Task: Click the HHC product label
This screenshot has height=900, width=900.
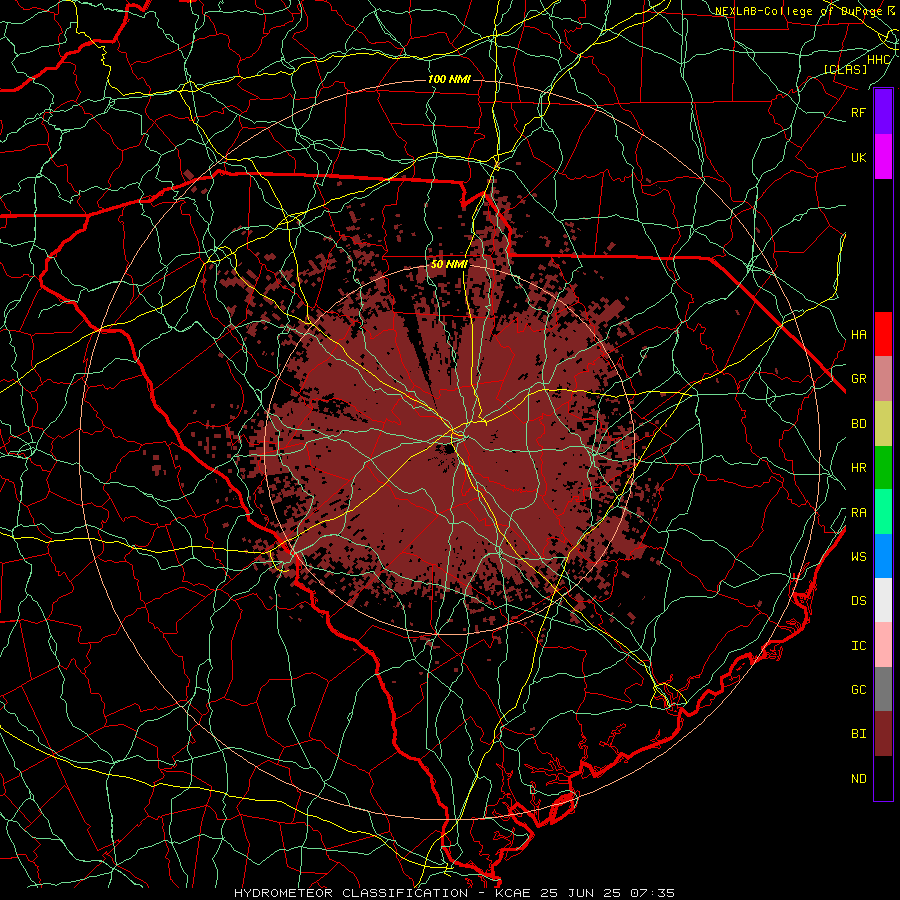Action: tap(879, 60)
